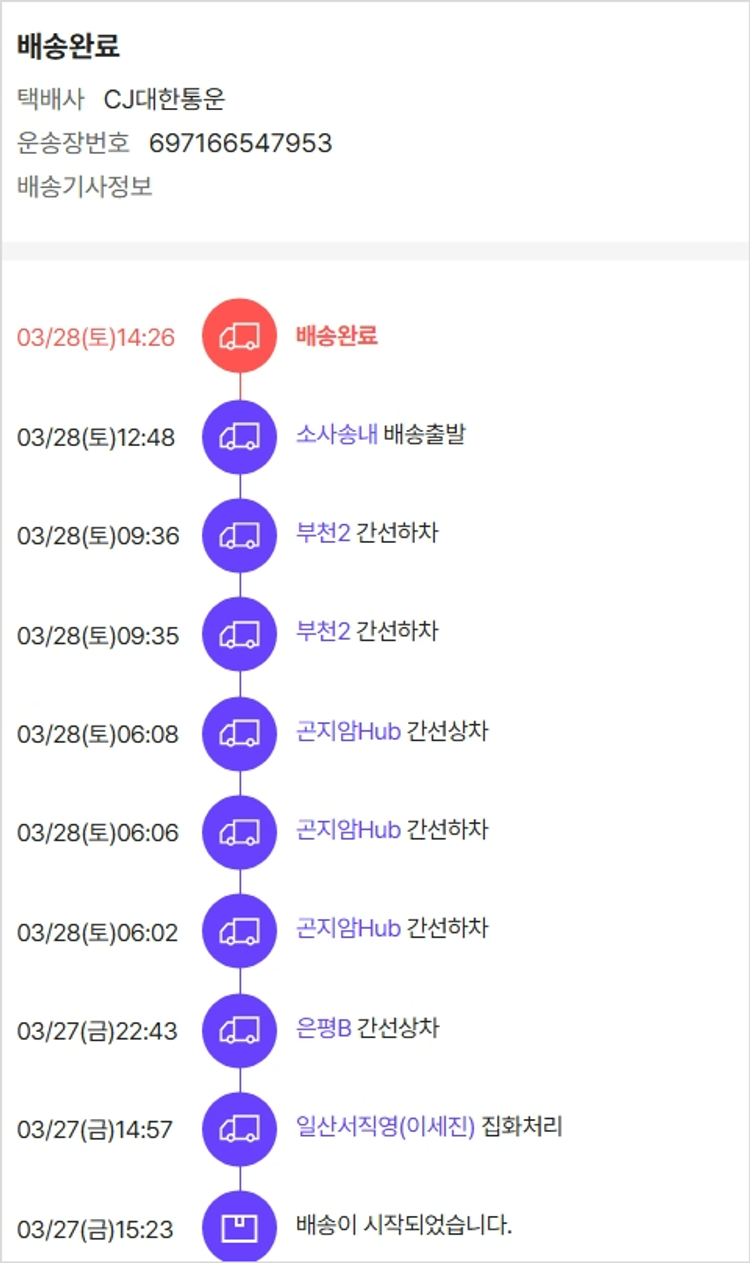Viewport: 750px width, 1263px height.
Task: Click the 03/28(토)14:26 timestamp
Action: [x=96, y=338]
